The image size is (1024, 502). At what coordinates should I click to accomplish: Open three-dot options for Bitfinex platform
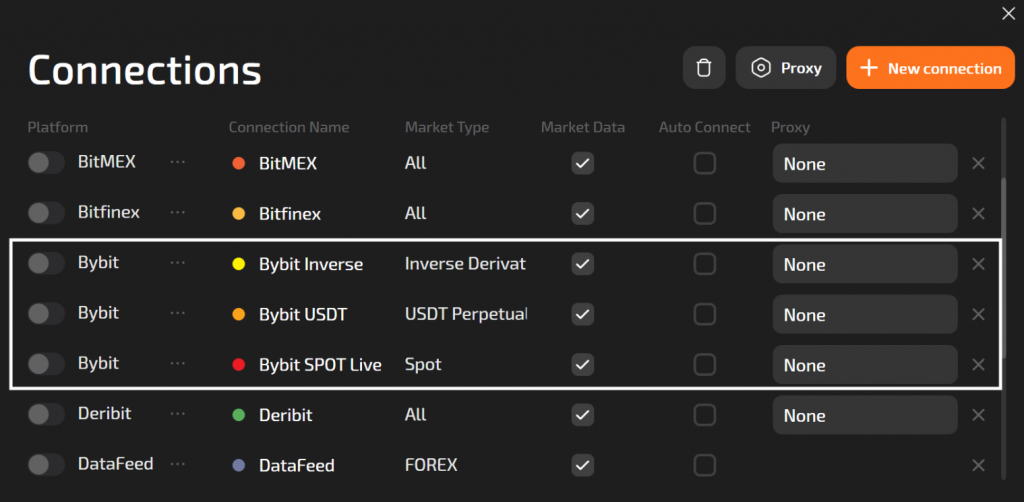click(x=178, y=213)
